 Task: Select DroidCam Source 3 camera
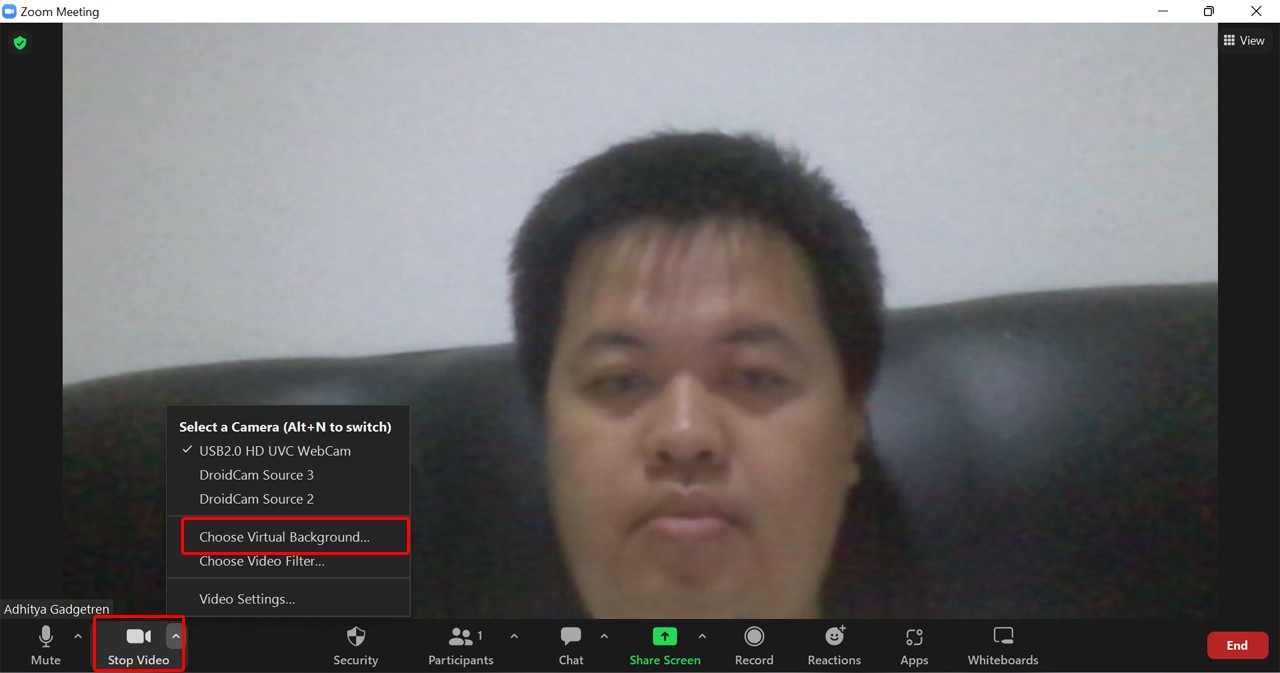(256, 475)
